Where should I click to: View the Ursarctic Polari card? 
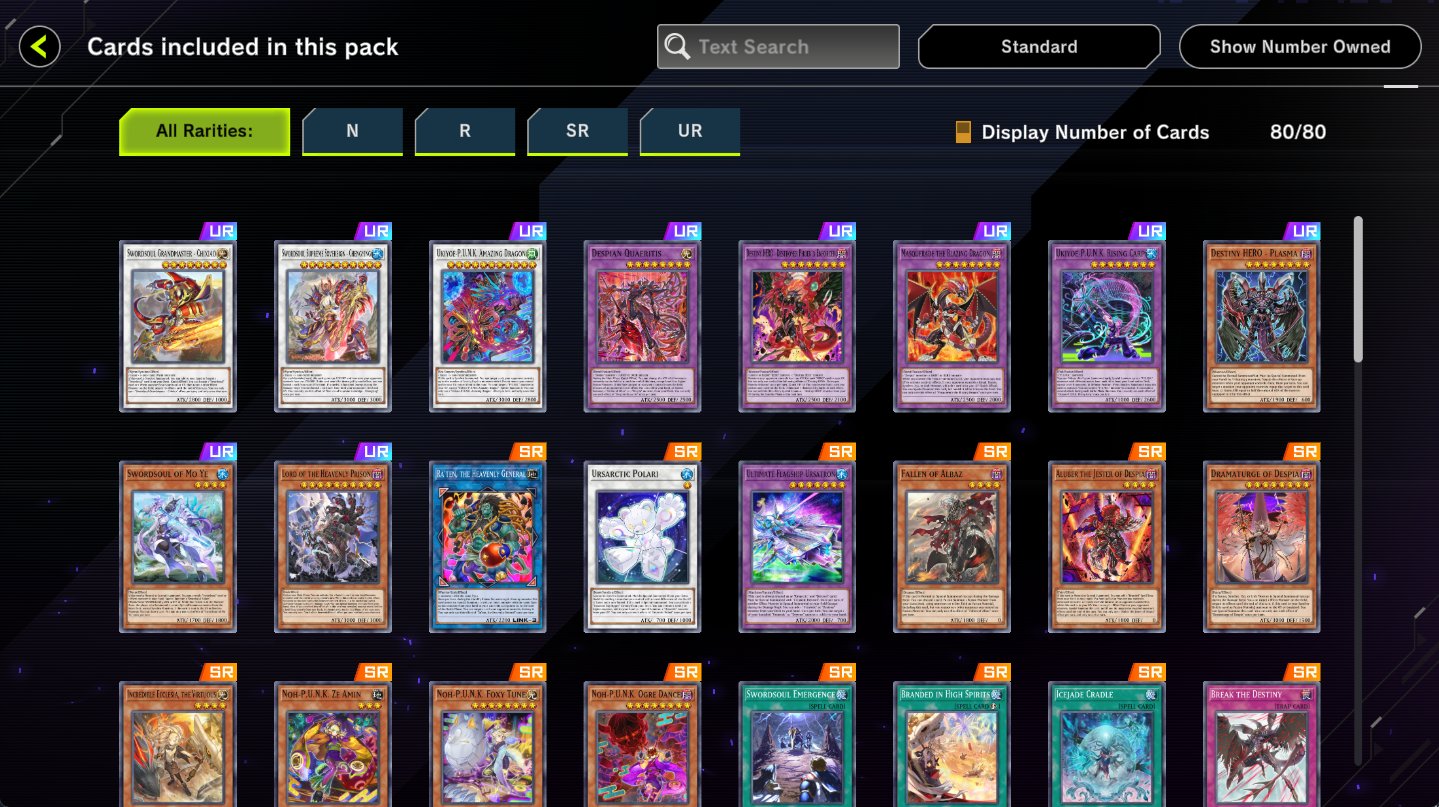pos(642,546)
